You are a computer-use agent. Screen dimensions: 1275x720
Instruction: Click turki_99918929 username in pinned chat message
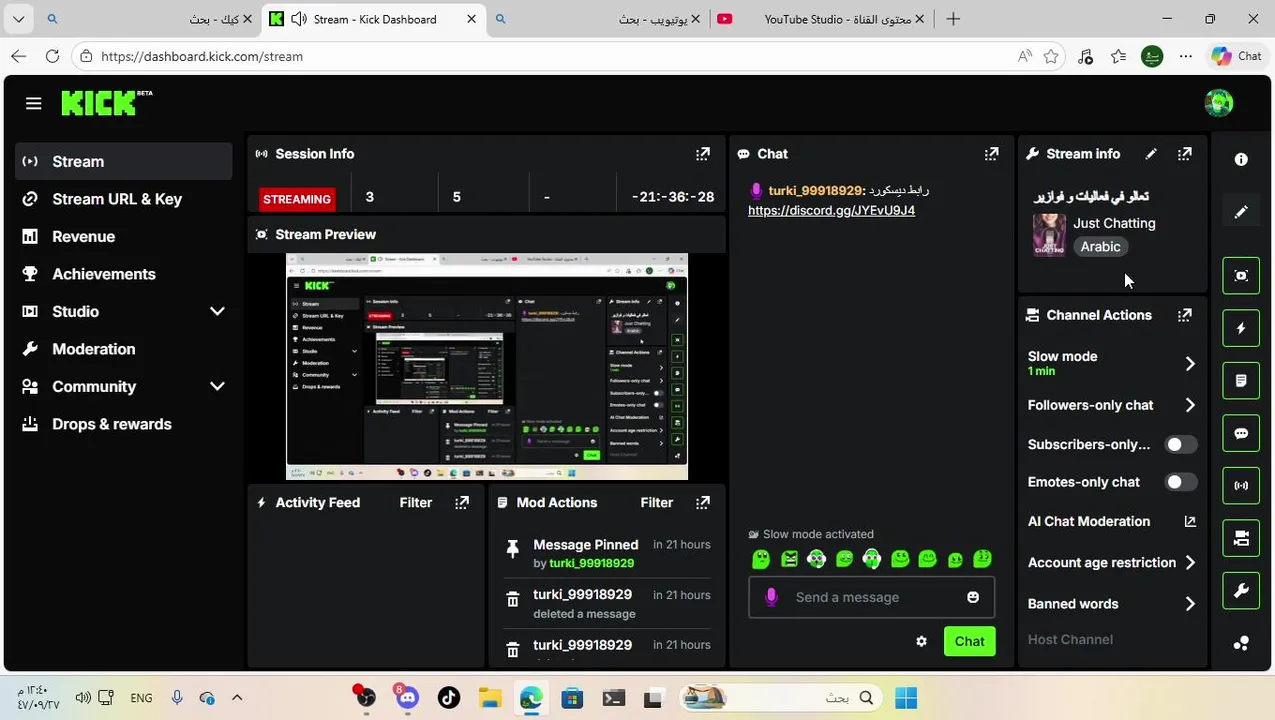(815, 191)
